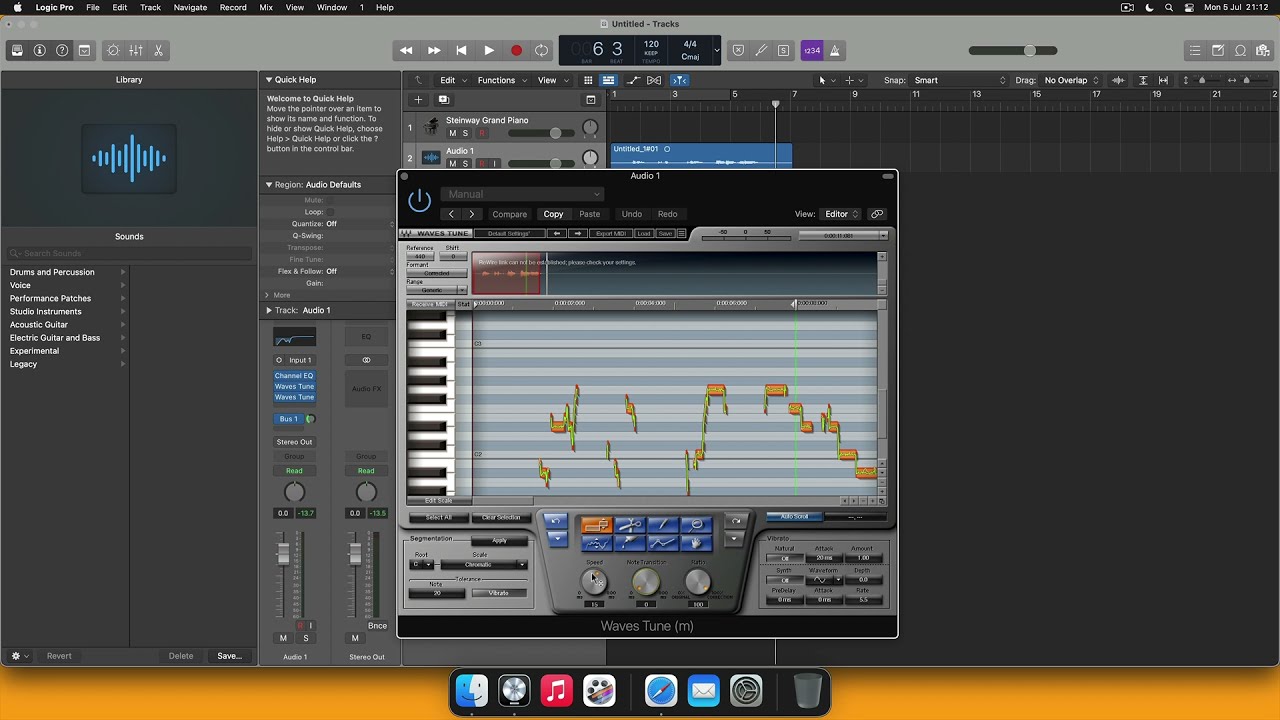Open the Record menu
This screenshot has height=720, width=1280.
point(233,7)
